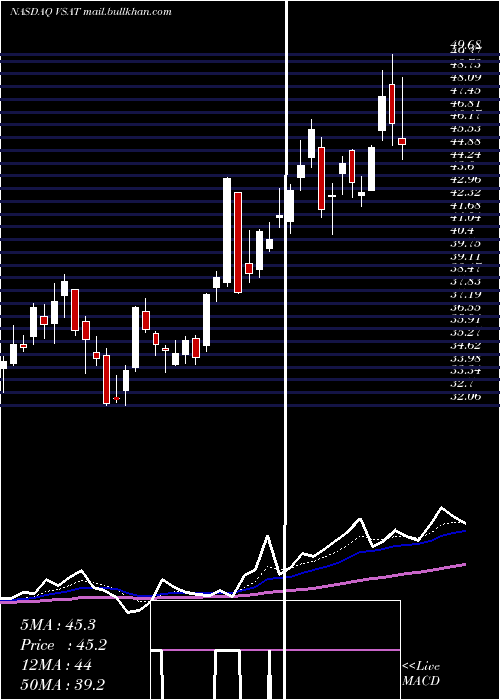Click the 36.55 price axis label
This screenshot has height=700, width=500.
pyautogui.click(x=466, y=308)
